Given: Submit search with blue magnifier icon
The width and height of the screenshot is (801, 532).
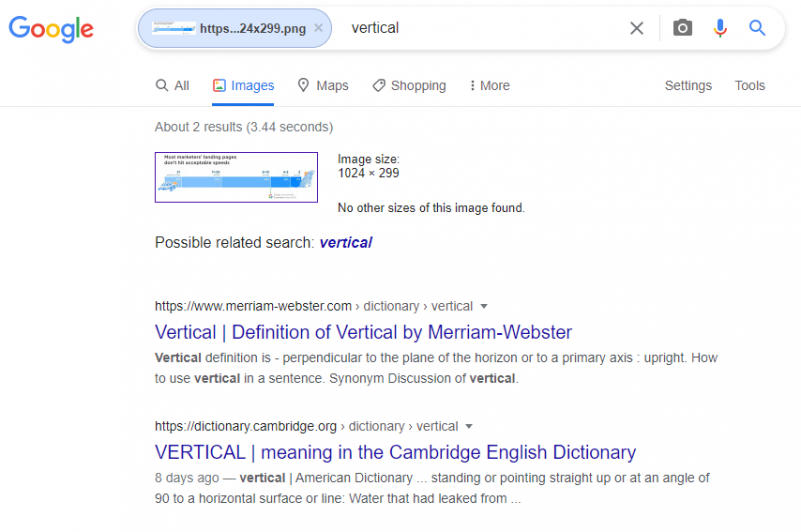Looking at the screenshot, I should (757, 28).
